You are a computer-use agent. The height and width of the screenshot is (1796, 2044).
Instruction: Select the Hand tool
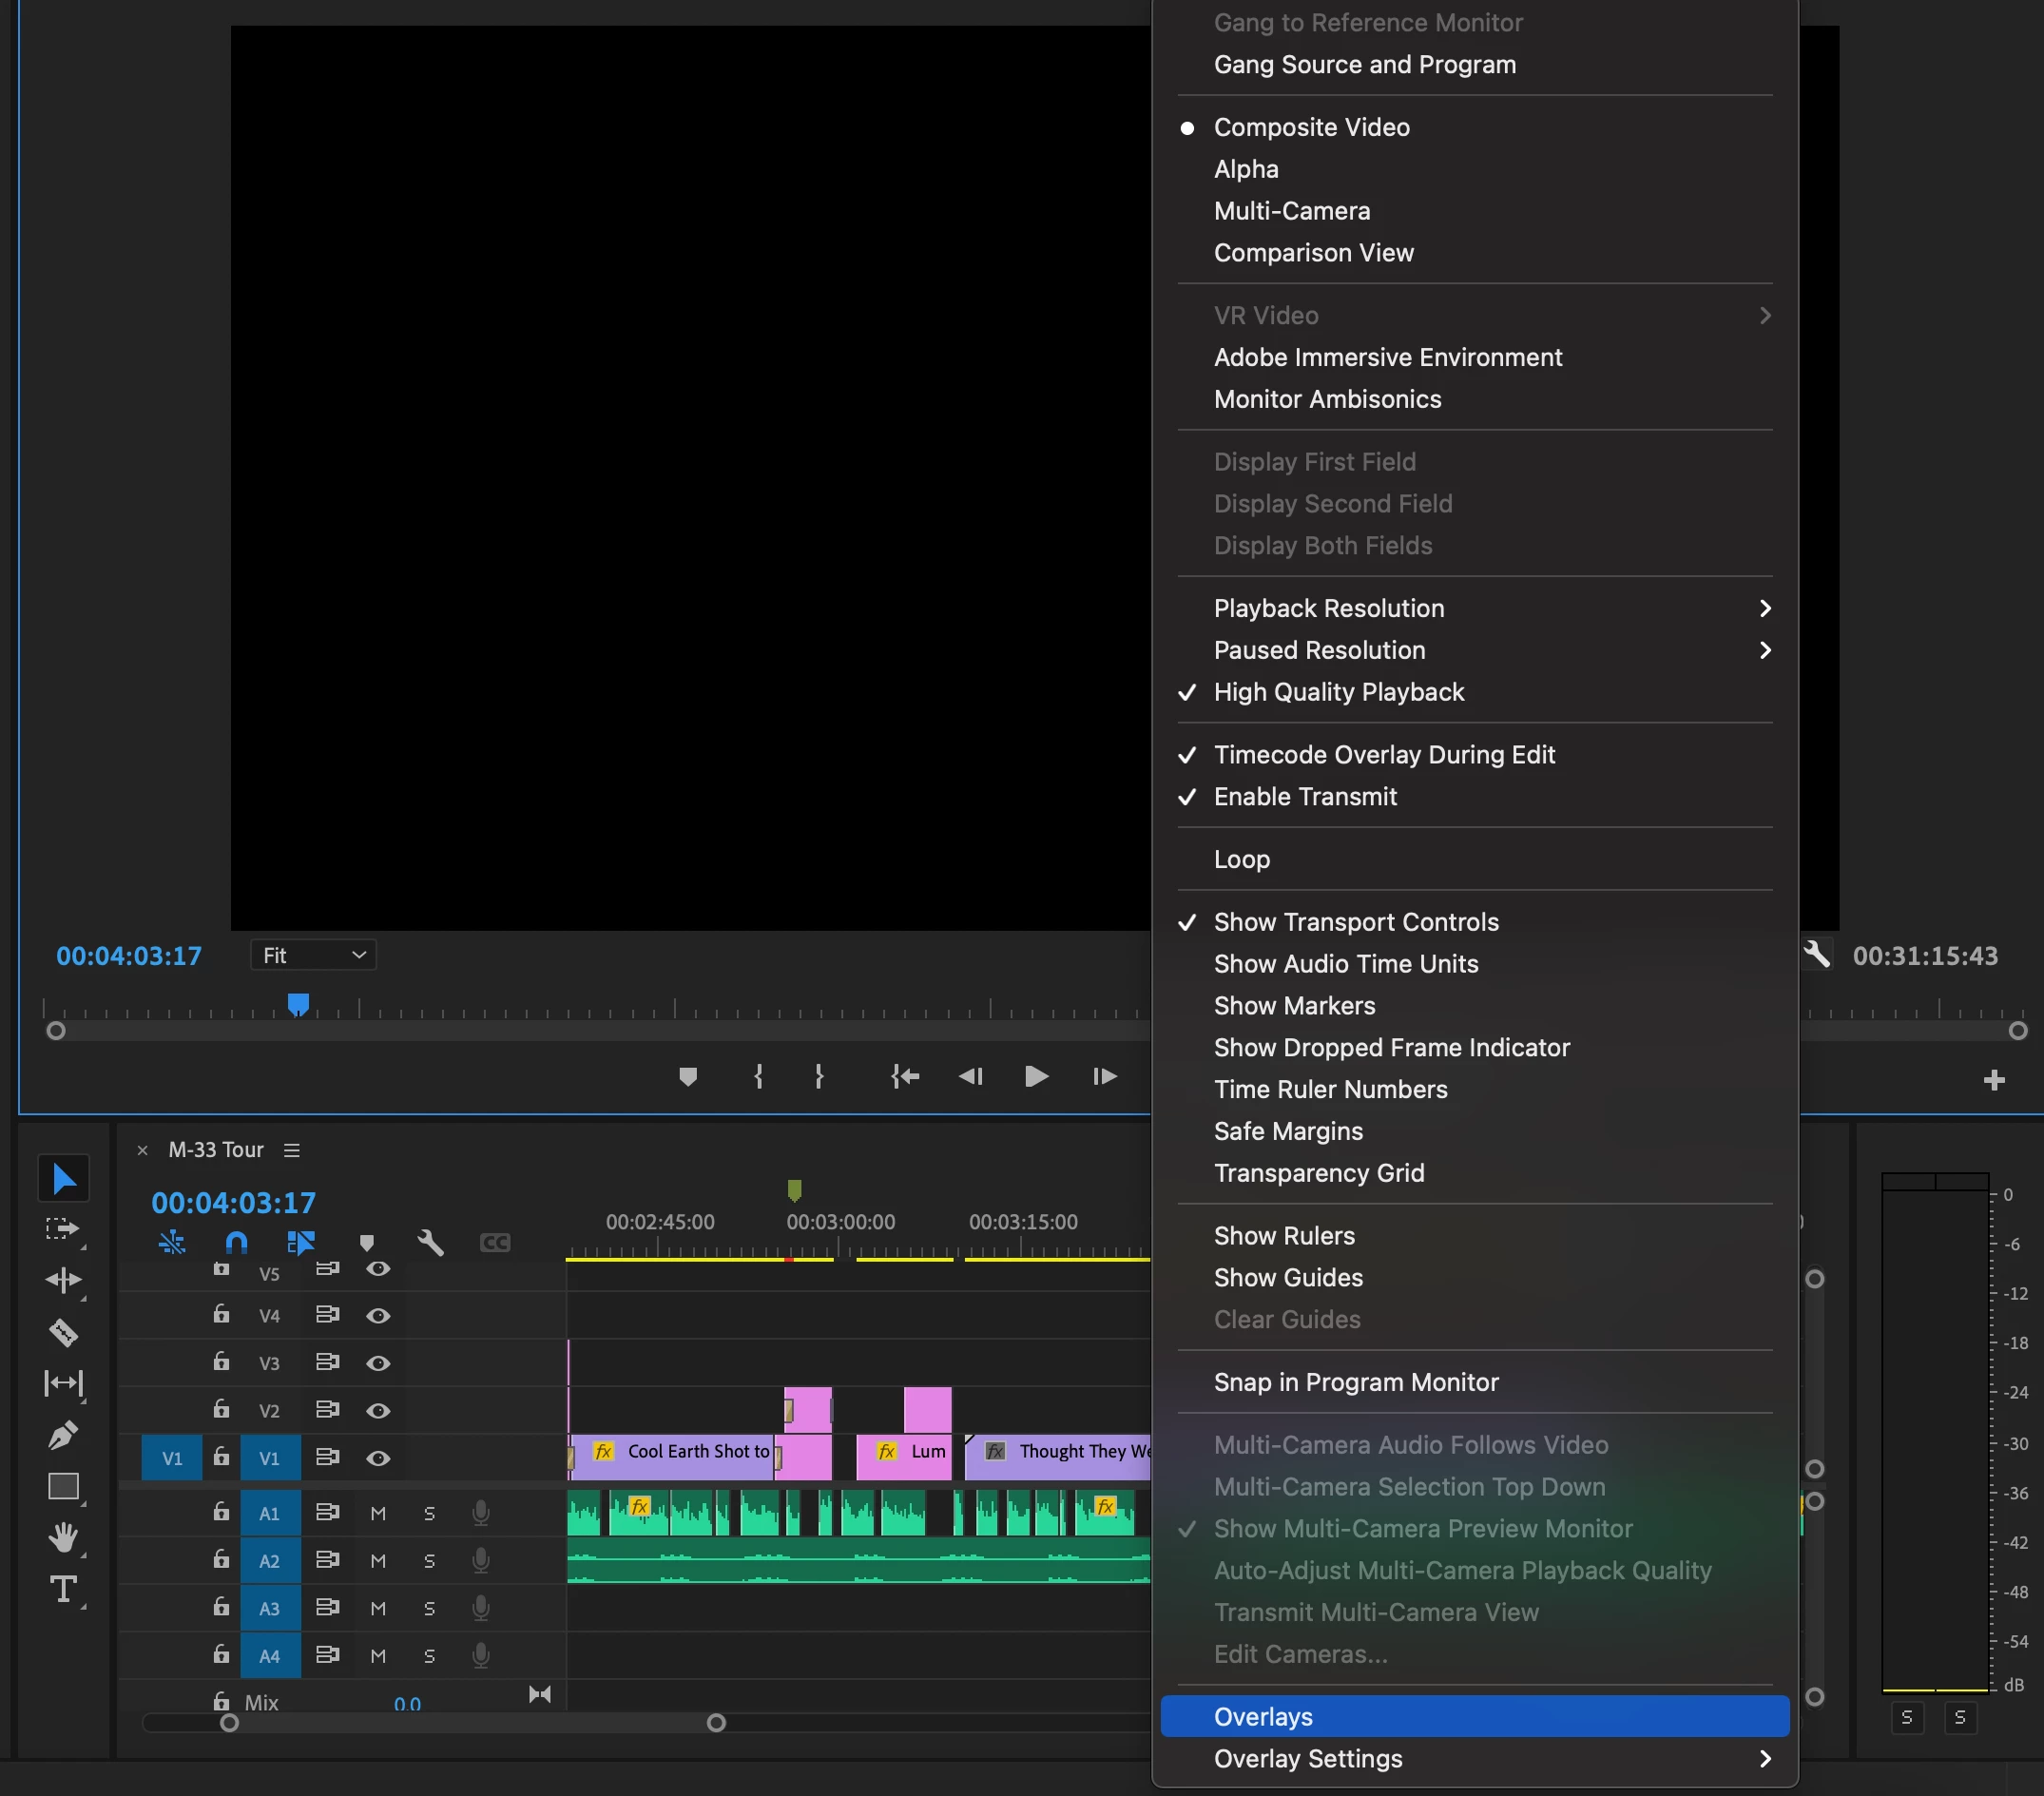(63, 1537)
